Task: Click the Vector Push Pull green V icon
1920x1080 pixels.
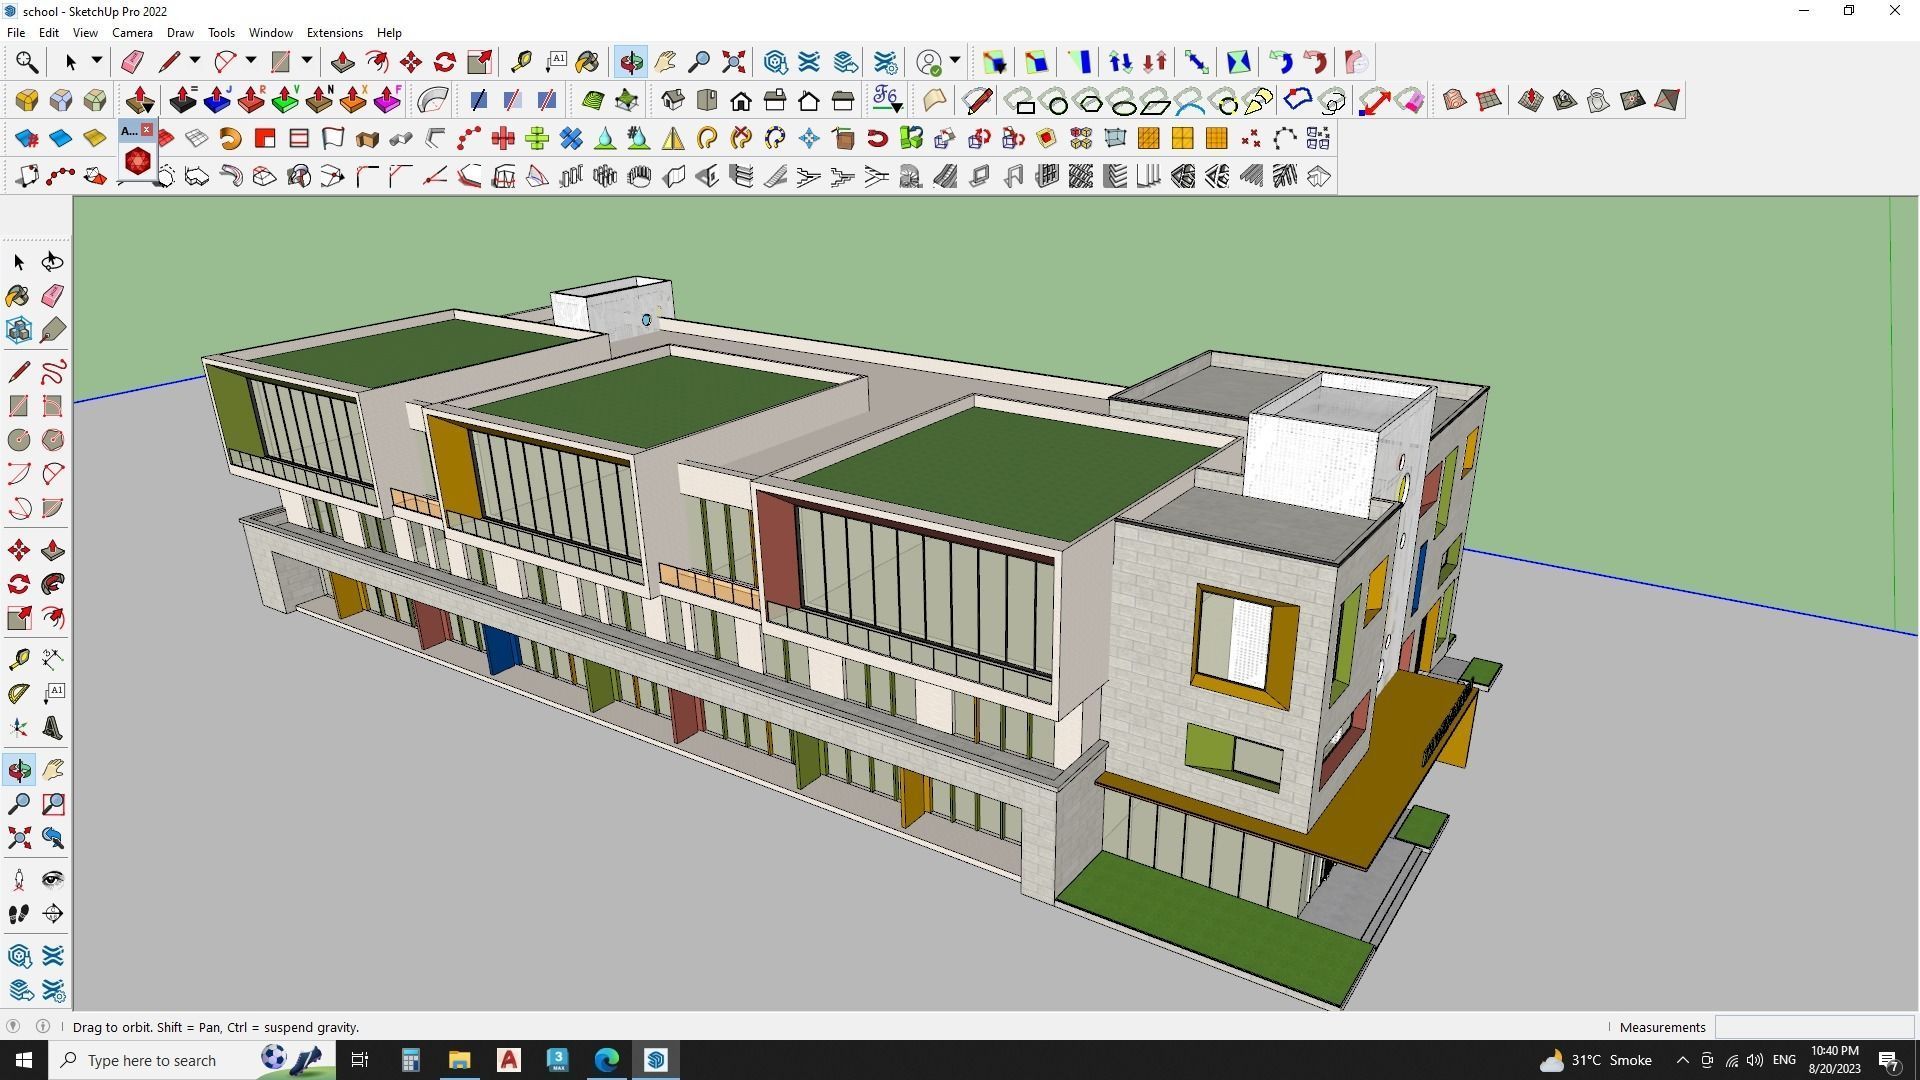Action: [285, 100]
